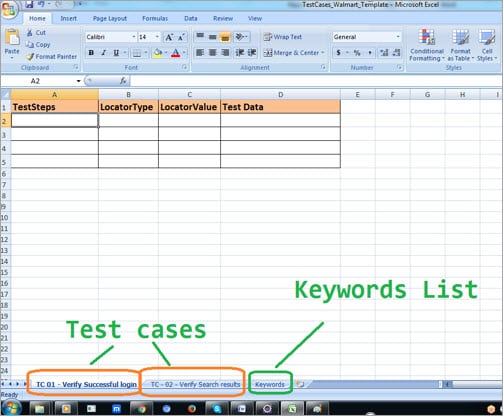
Task: Select the TestSteps header cell
Action: [x=55, y=107]
